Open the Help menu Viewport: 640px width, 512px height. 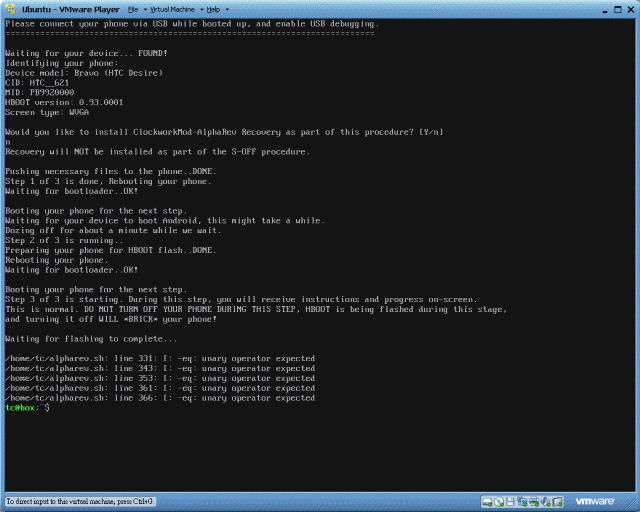(213, 9)
